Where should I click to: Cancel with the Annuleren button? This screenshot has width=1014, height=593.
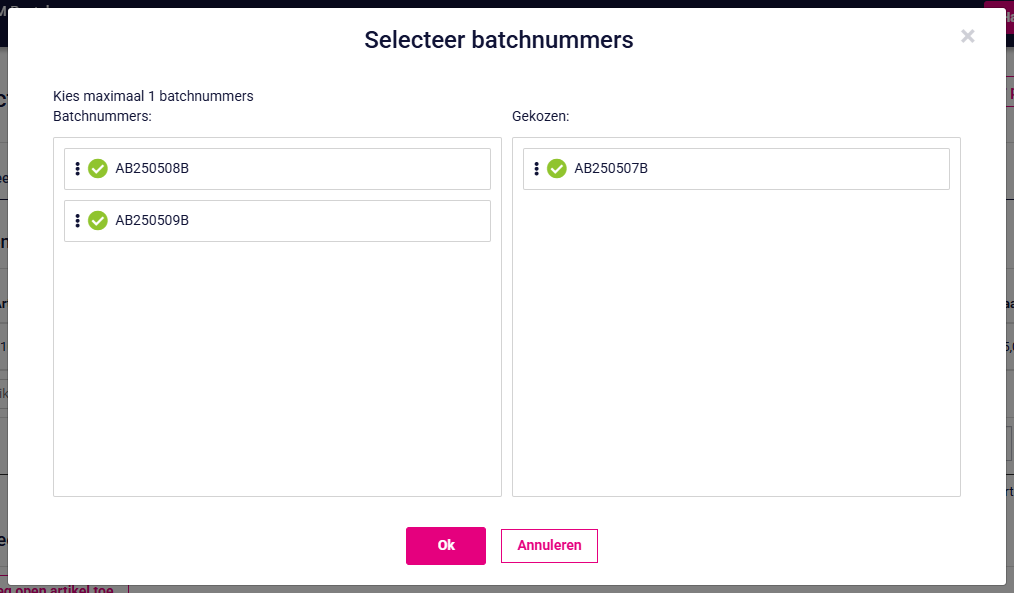pyautogui.click(x=549, y=546)
